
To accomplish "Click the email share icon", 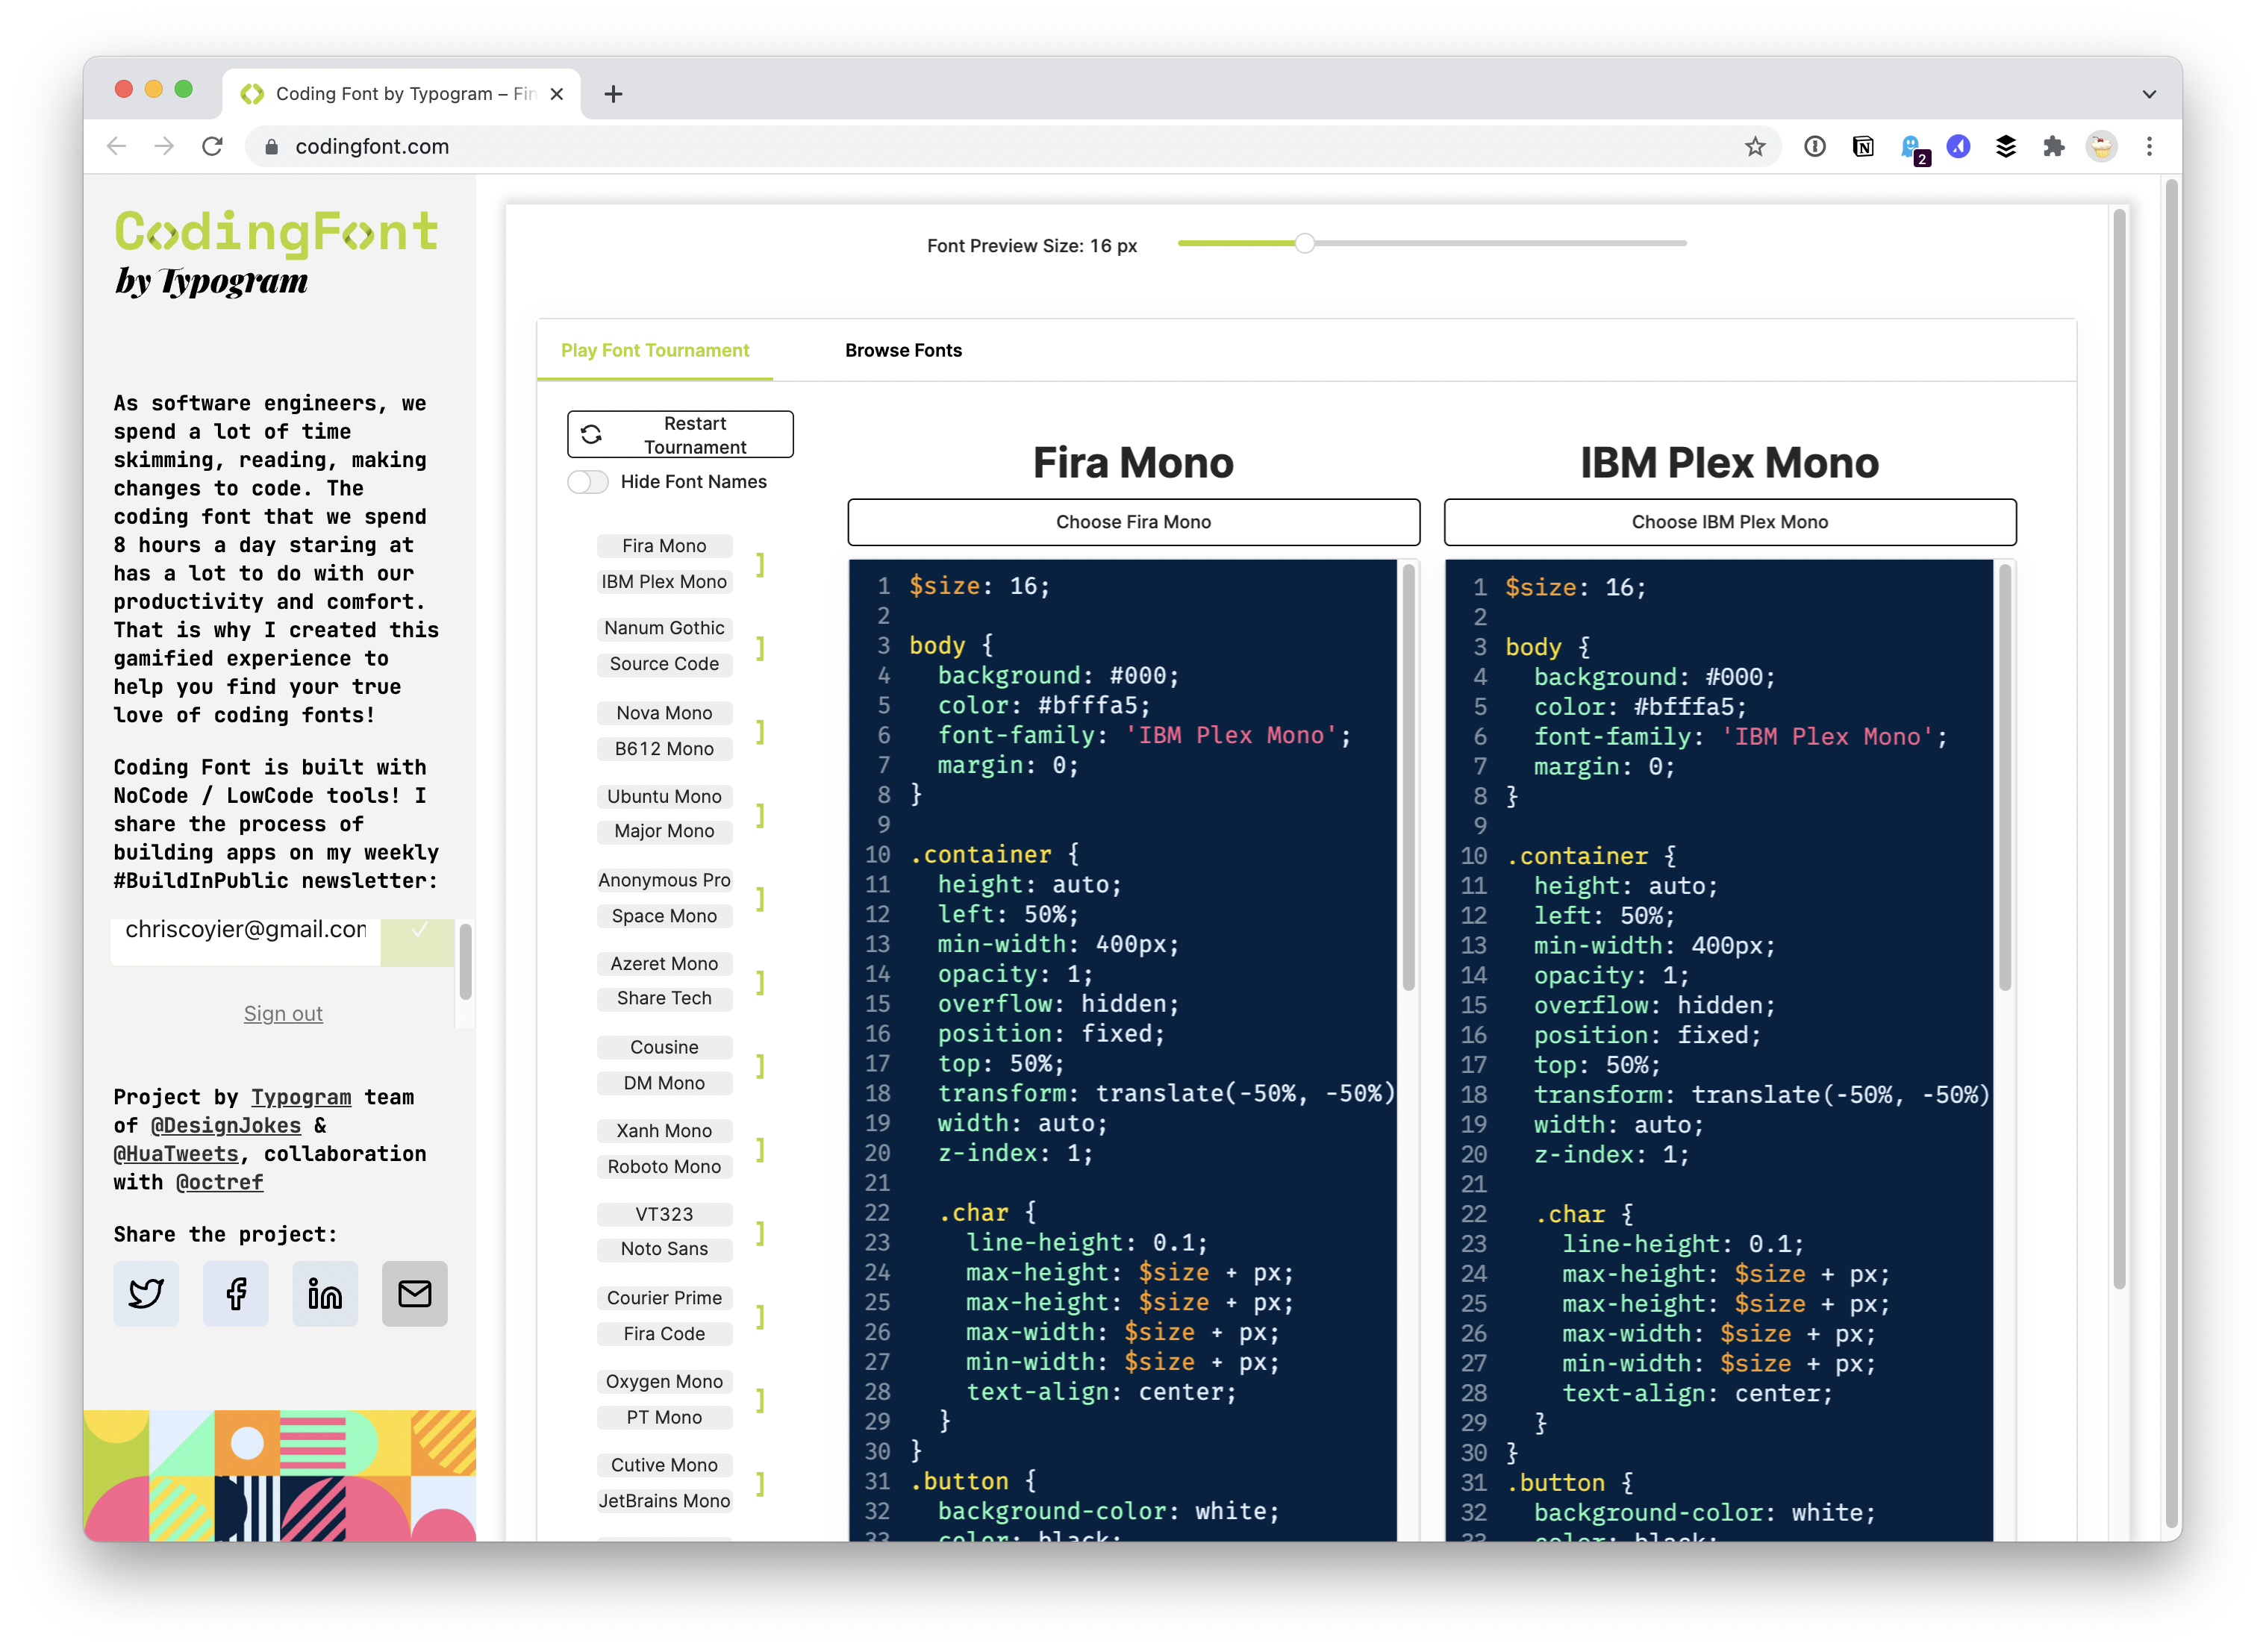I will click(415, 1293).
